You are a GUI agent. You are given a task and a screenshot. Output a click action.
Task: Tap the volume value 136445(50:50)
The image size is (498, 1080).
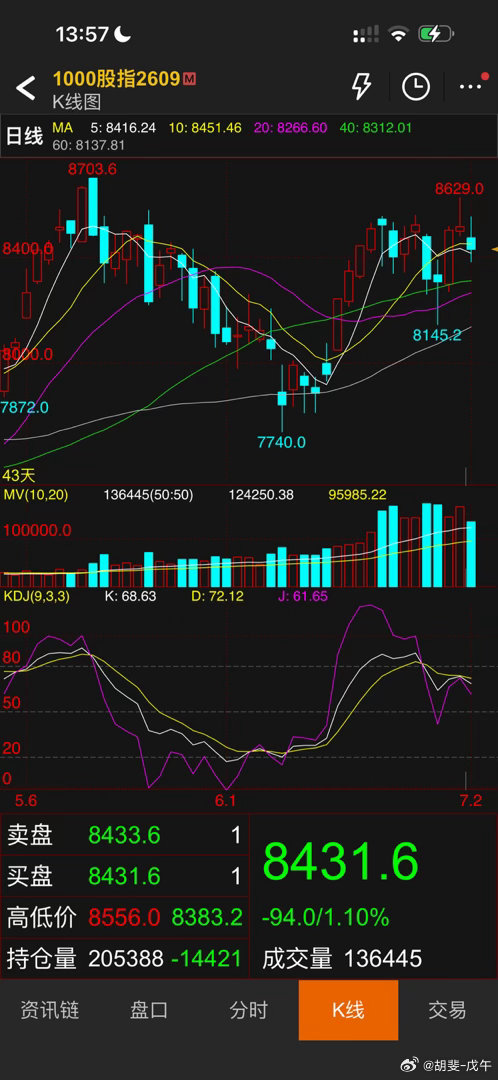(148, 495)
